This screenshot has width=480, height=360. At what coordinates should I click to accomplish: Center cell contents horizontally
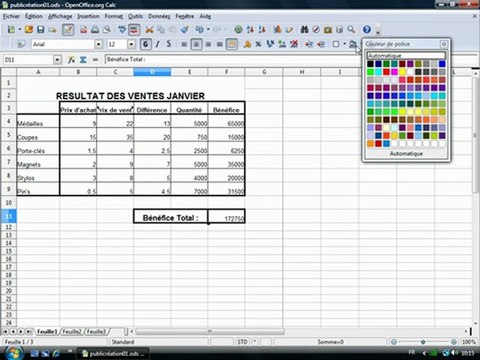[196, 44]
